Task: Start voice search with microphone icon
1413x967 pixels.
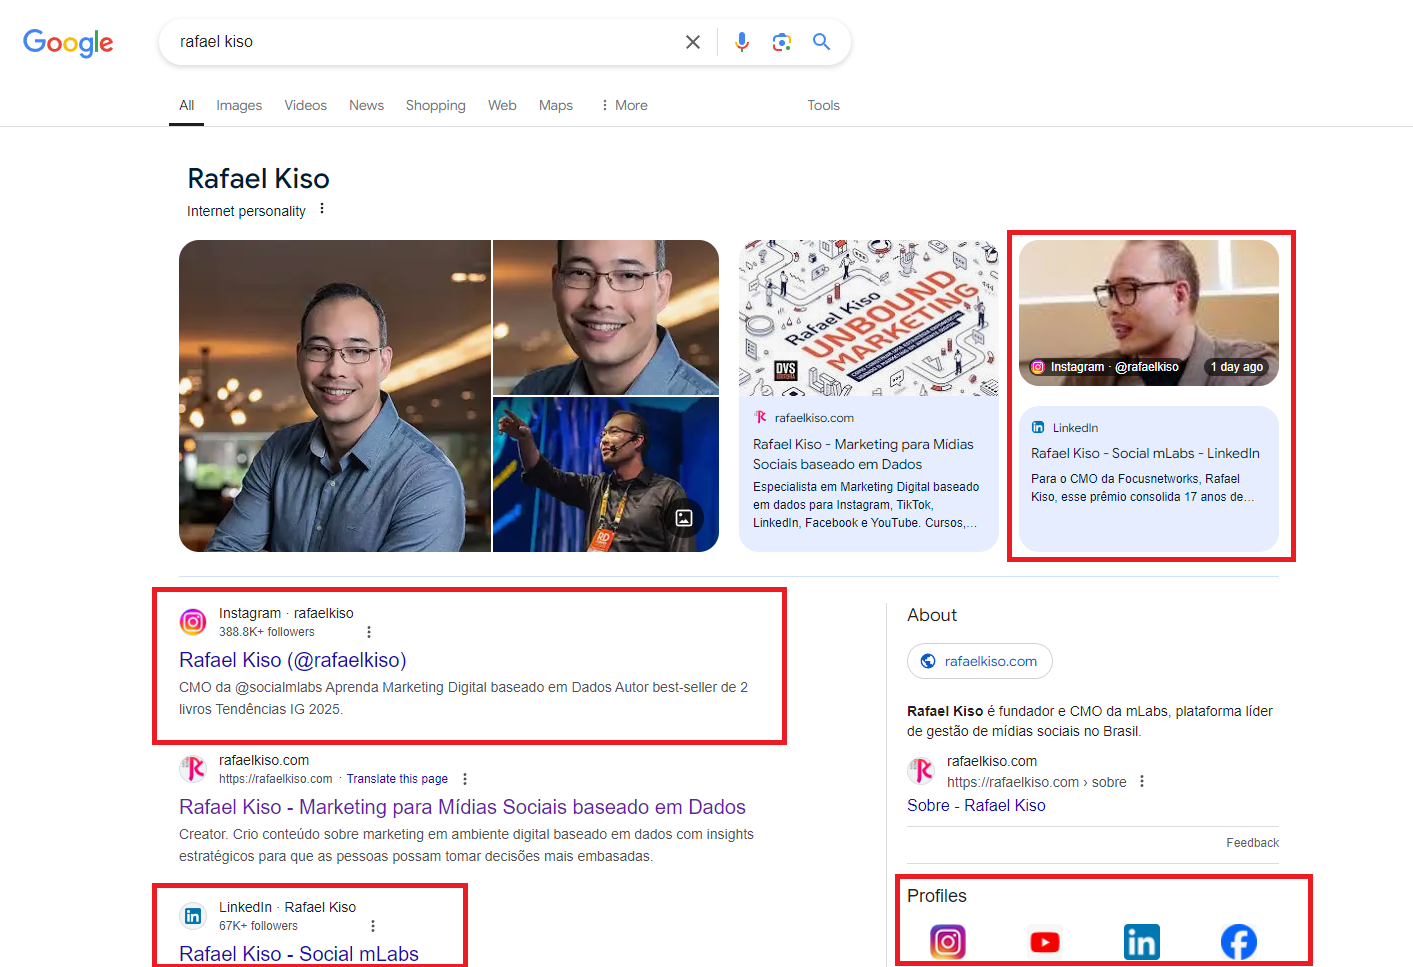Action: [x=742, y=42]
